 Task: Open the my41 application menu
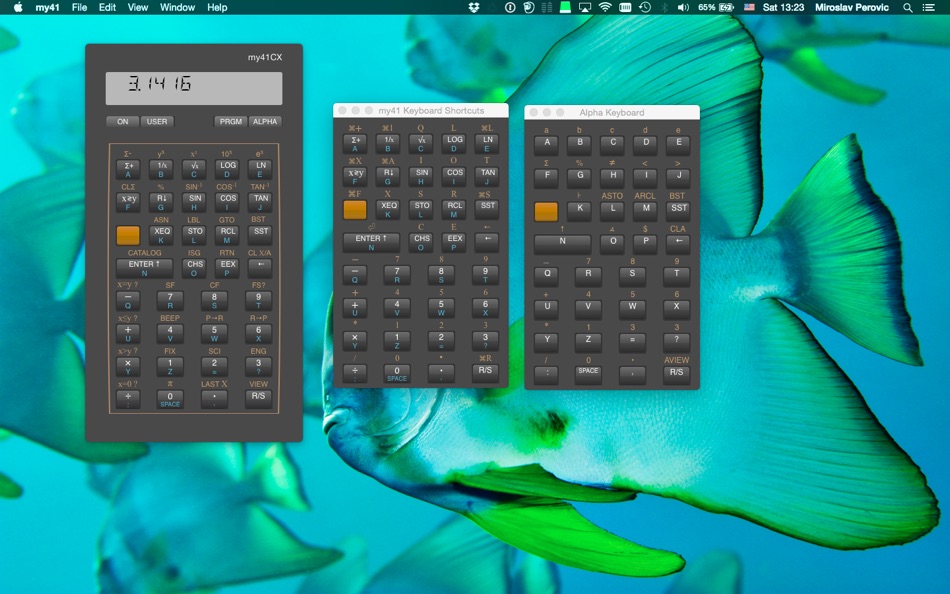point(47,7)
